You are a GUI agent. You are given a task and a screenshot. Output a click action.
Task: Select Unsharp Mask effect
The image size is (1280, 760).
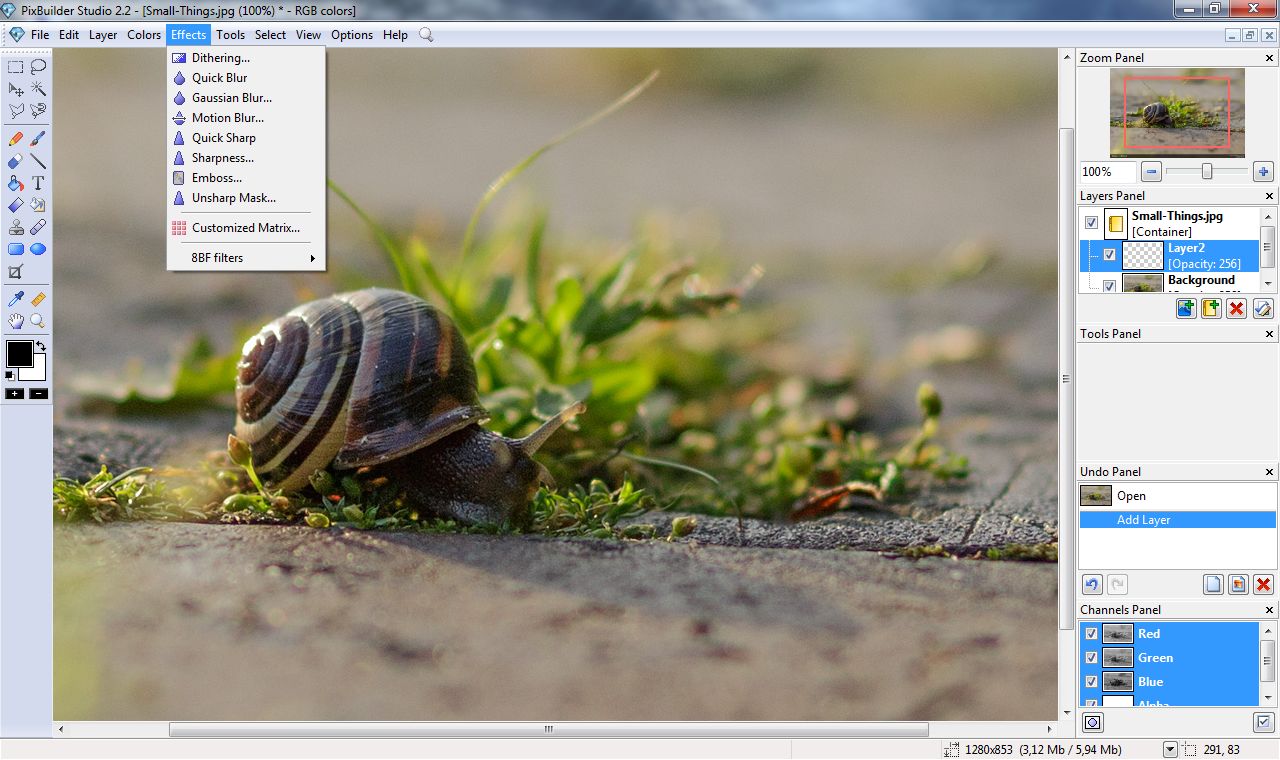[246, 197]
